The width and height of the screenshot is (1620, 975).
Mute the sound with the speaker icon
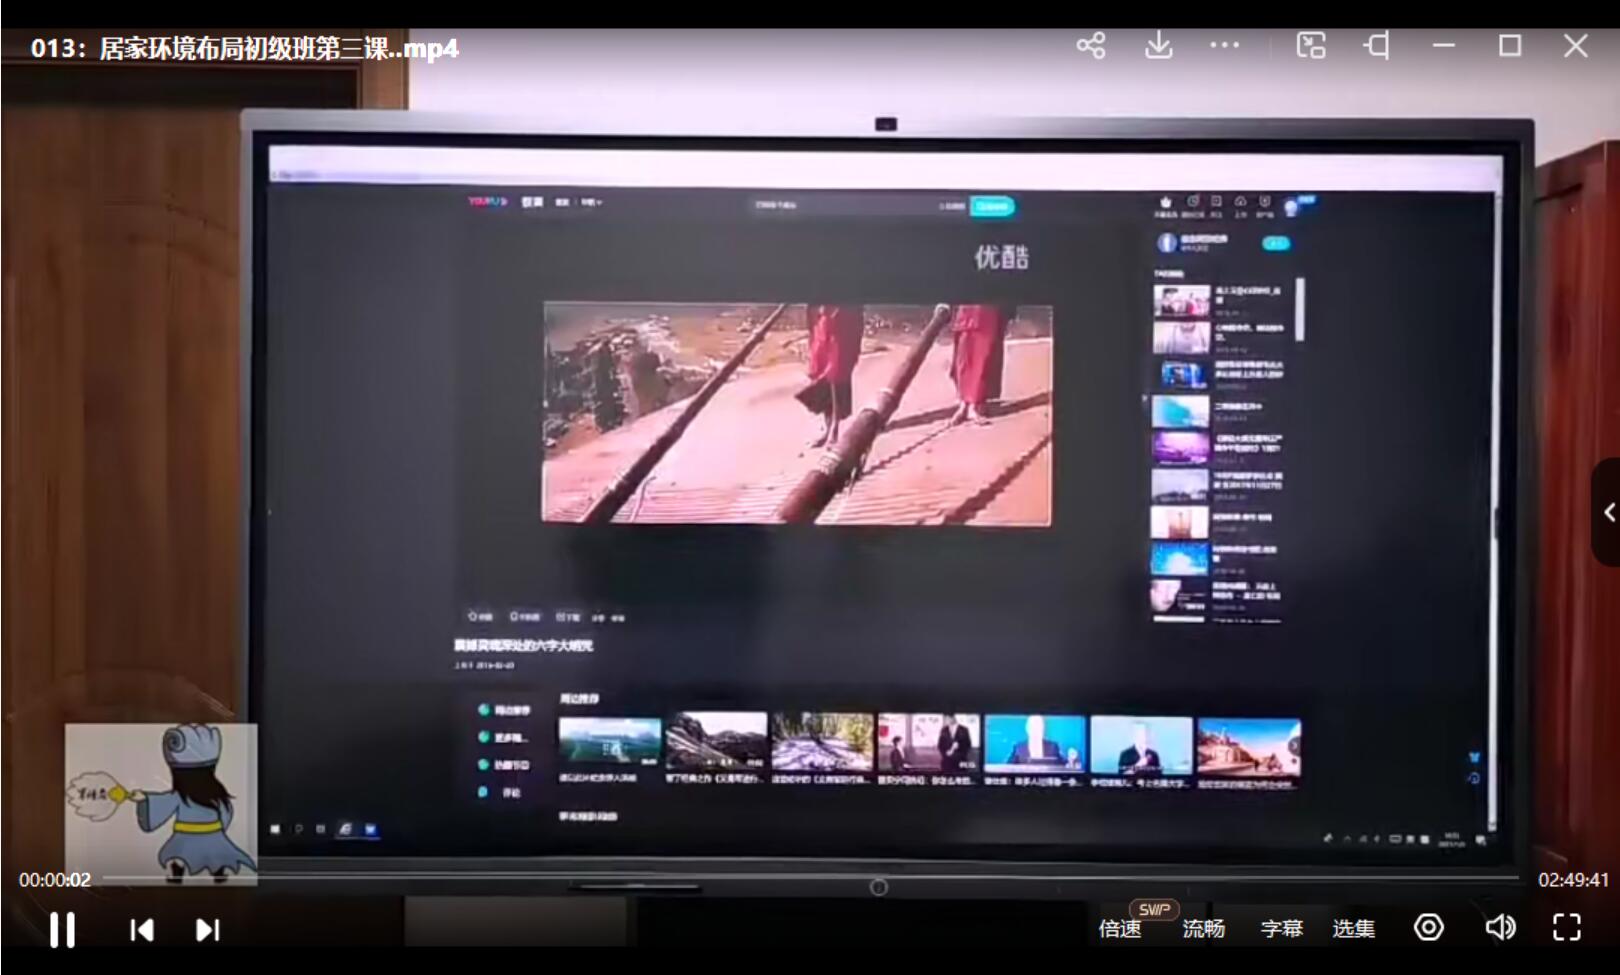[x=1499, y=928]
